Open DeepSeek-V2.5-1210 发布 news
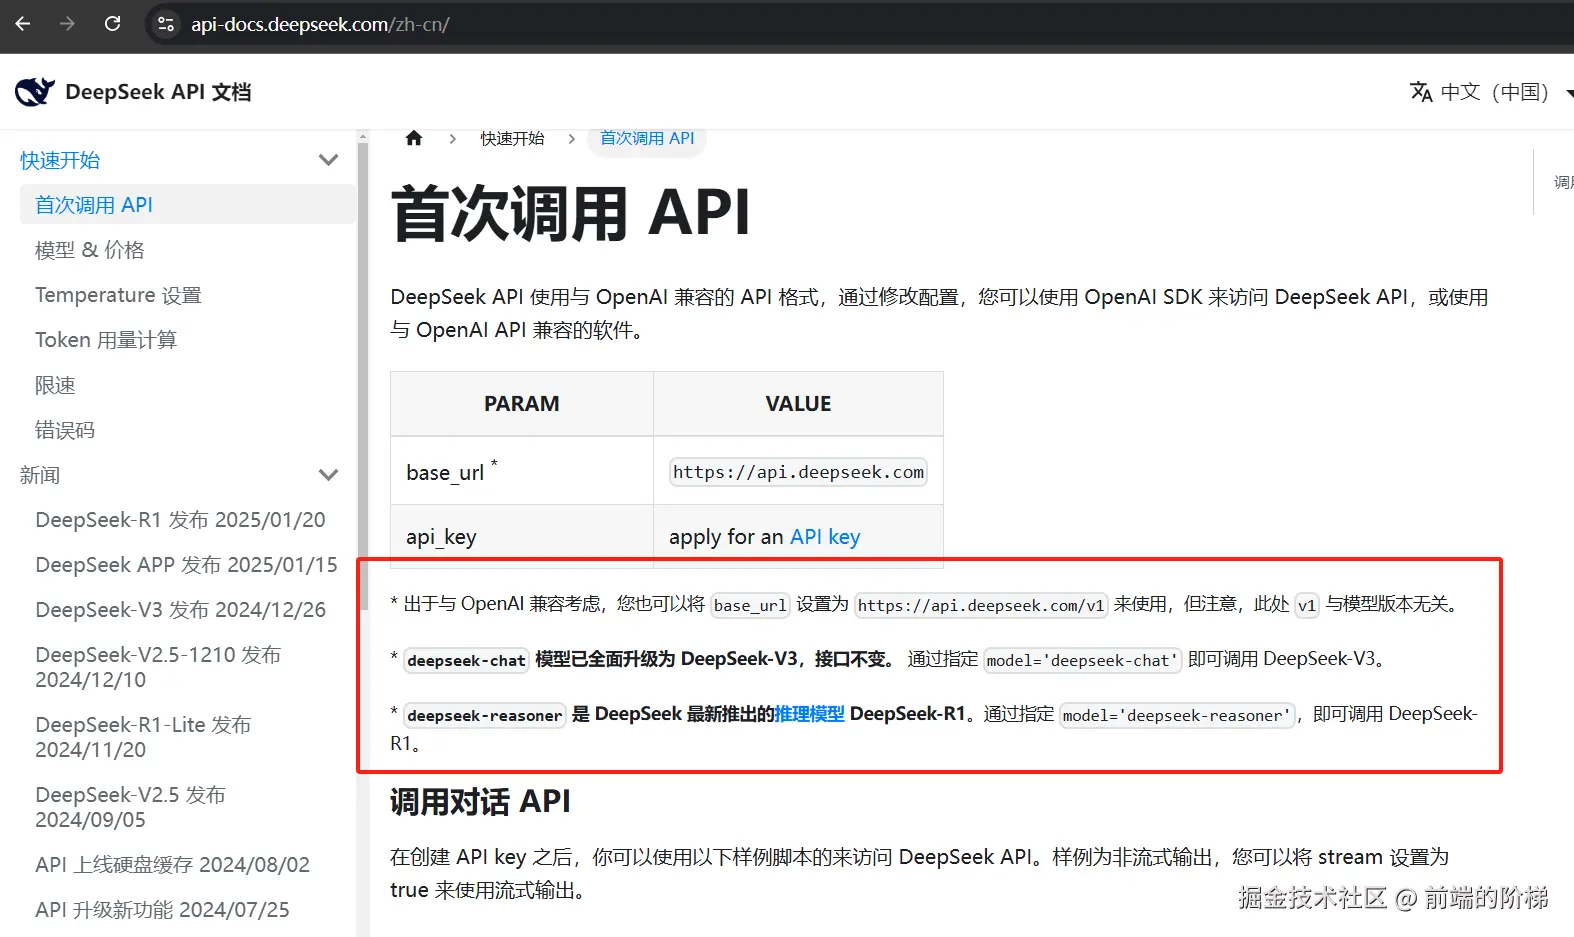The image size is (1574, 937). point(158,667)
